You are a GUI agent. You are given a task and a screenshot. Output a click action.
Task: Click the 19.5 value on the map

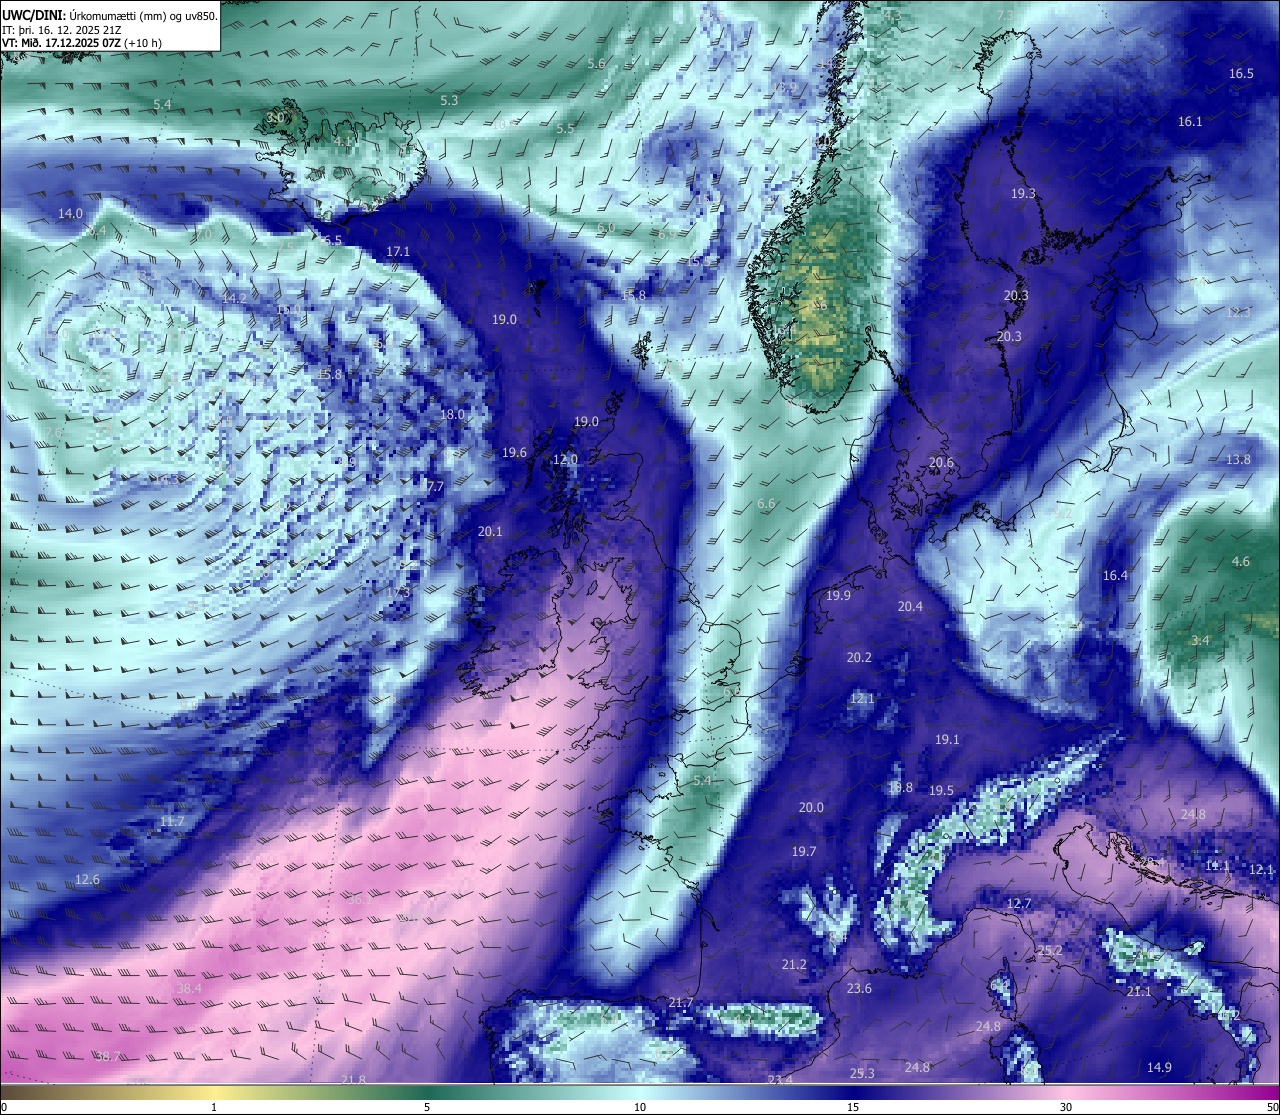pos(941,791)
